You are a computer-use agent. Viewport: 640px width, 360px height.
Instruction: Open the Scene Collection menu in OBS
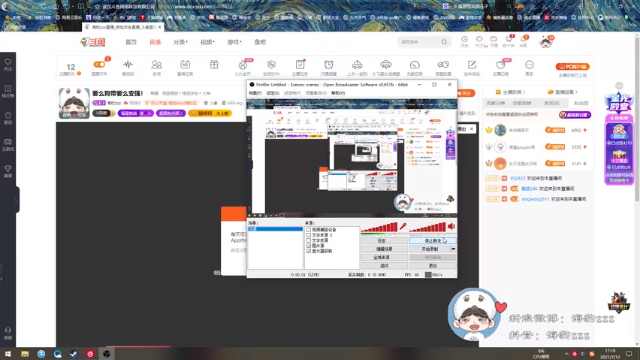pyautogui.click(x=316, y=93)
